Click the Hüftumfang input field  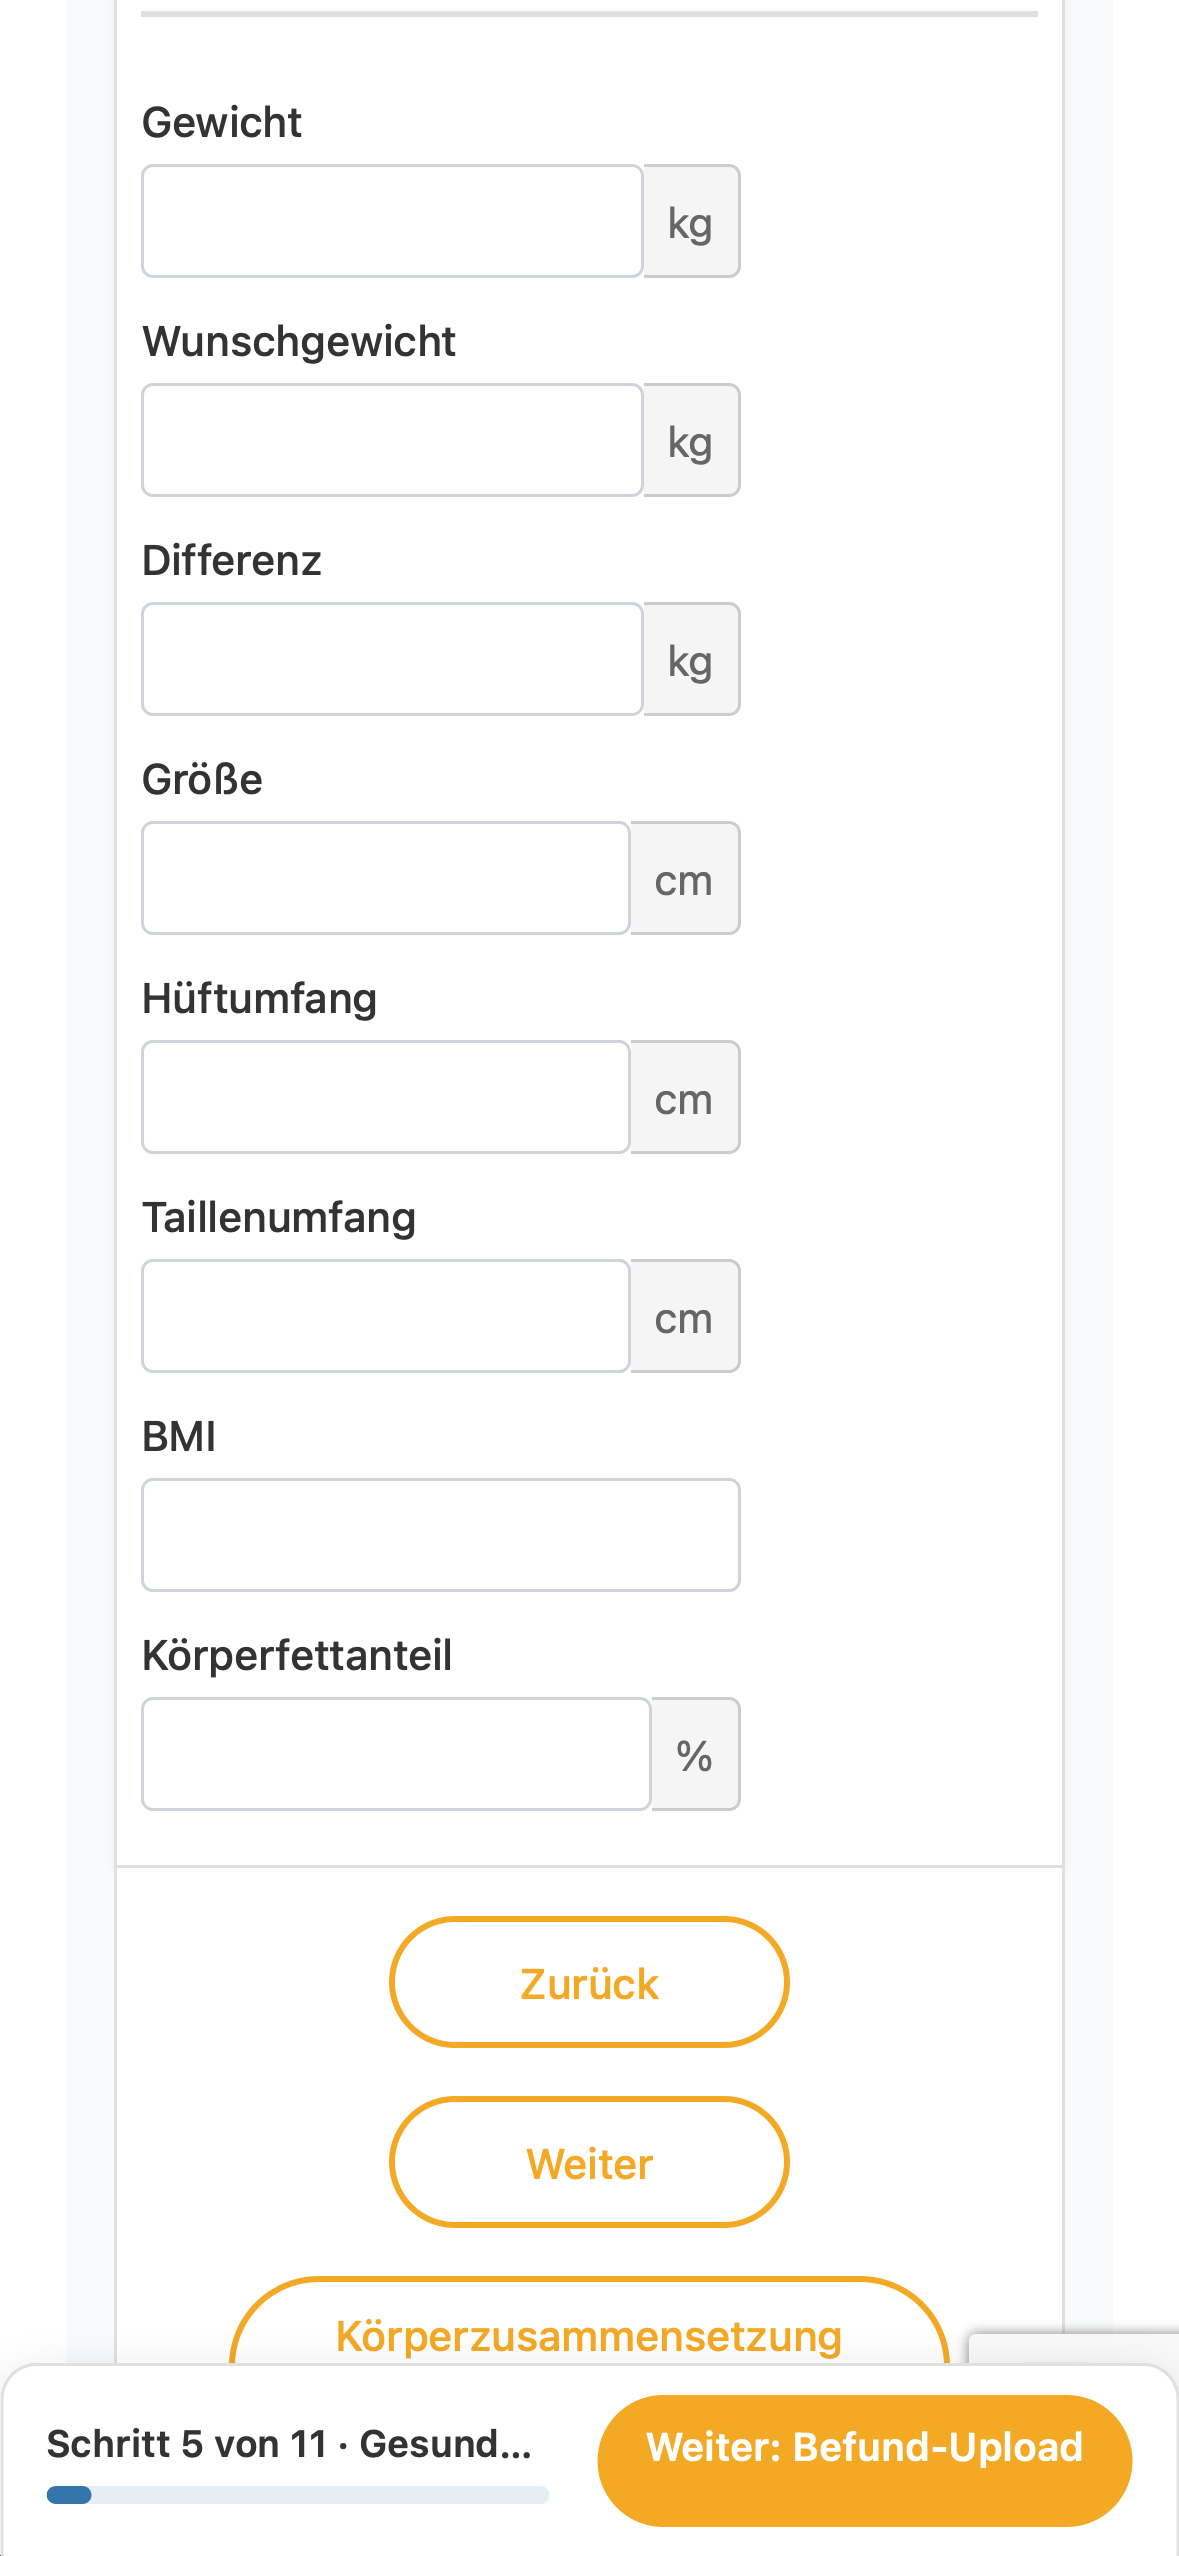tap(386, 1097)
